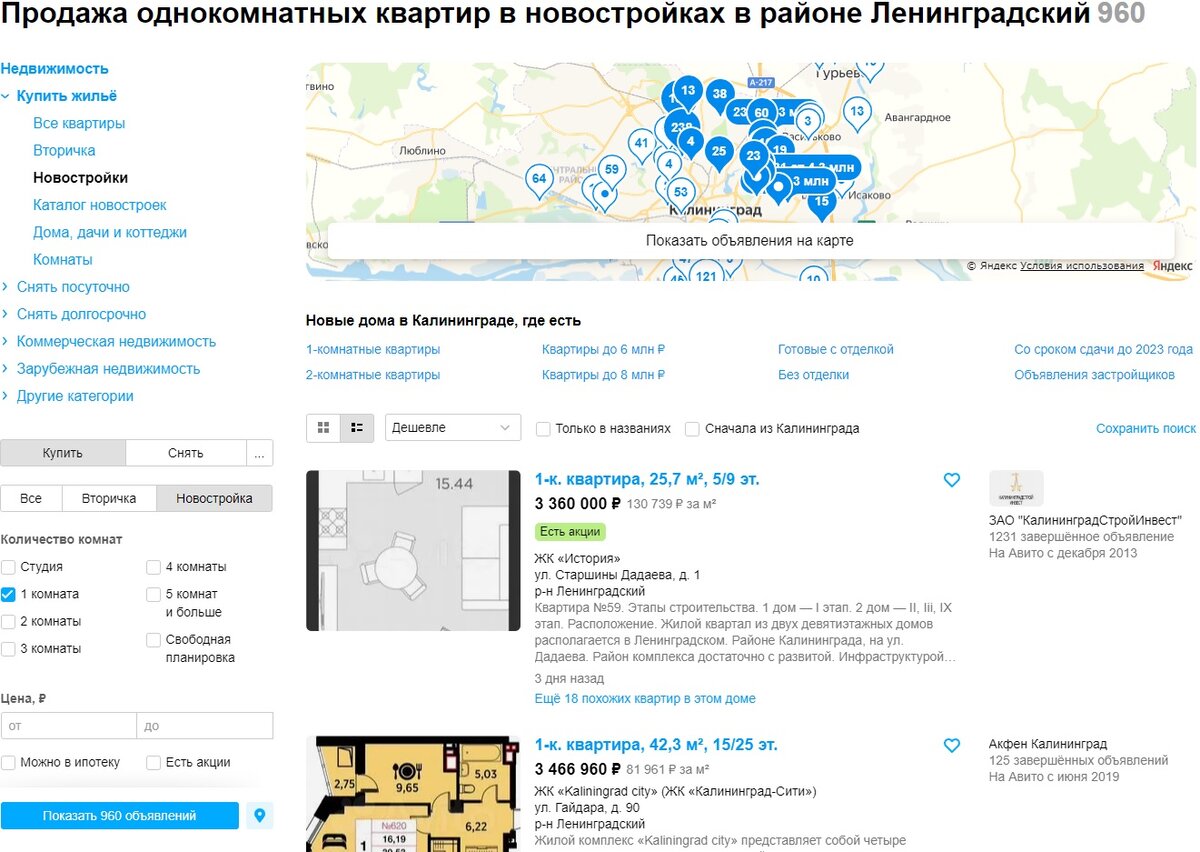The image size is (1200, 852).
Task: Open Все квартиры in sidebar
Action: (79, 123)
